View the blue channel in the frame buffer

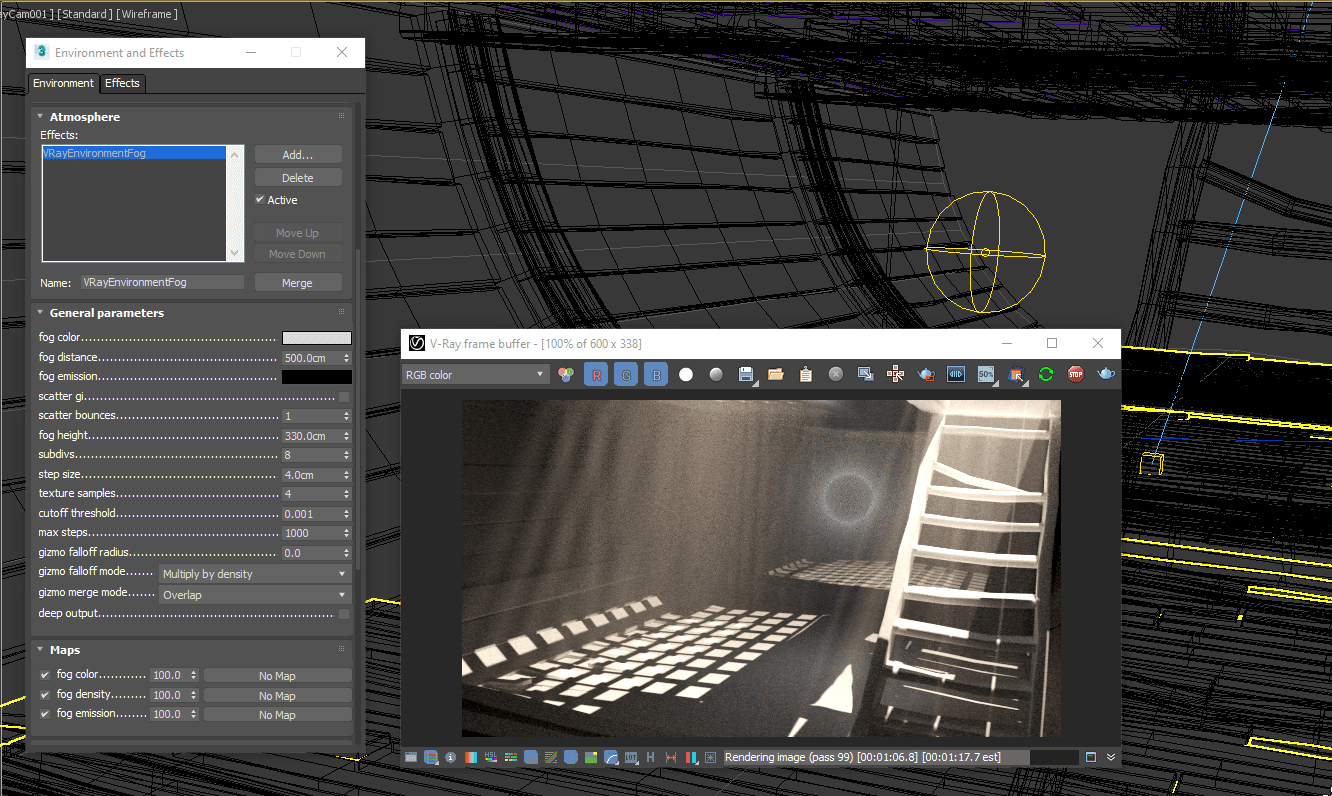point(656,374)
